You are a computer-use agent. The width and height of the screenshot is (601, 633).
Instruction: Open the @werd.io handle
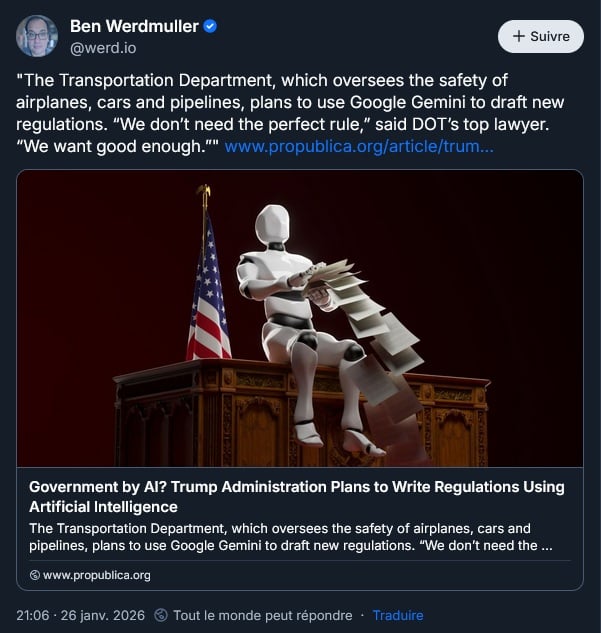(103, 48)
